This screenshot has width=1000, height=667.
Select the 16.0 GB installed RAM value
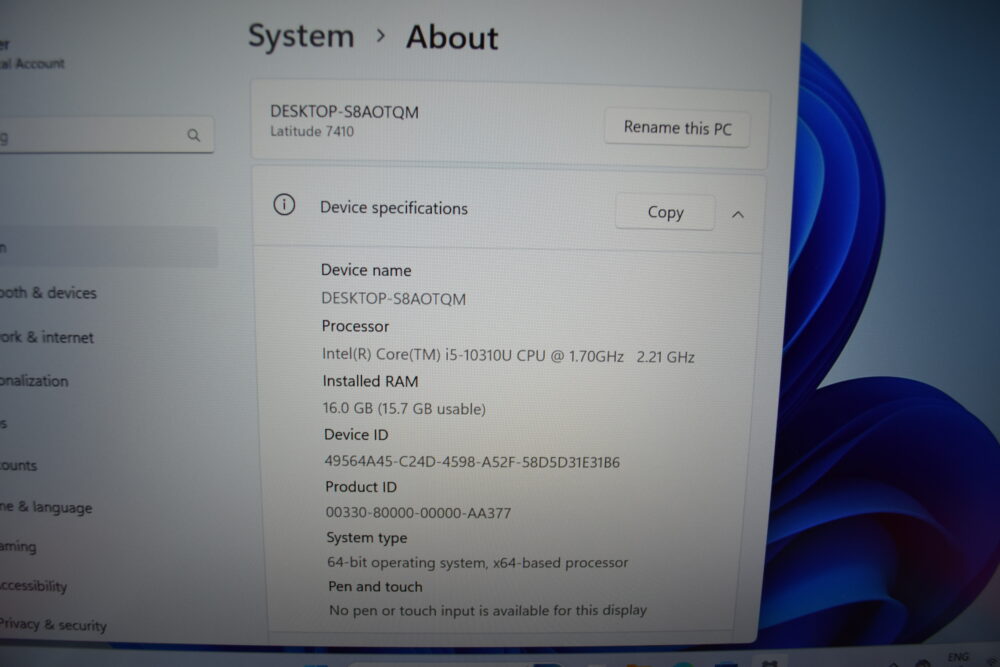[404, 409]
